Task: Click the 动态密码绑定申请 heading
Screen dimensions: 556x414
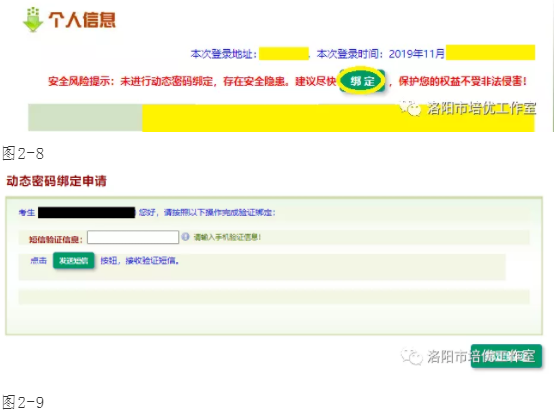Action: click(57, 181)
